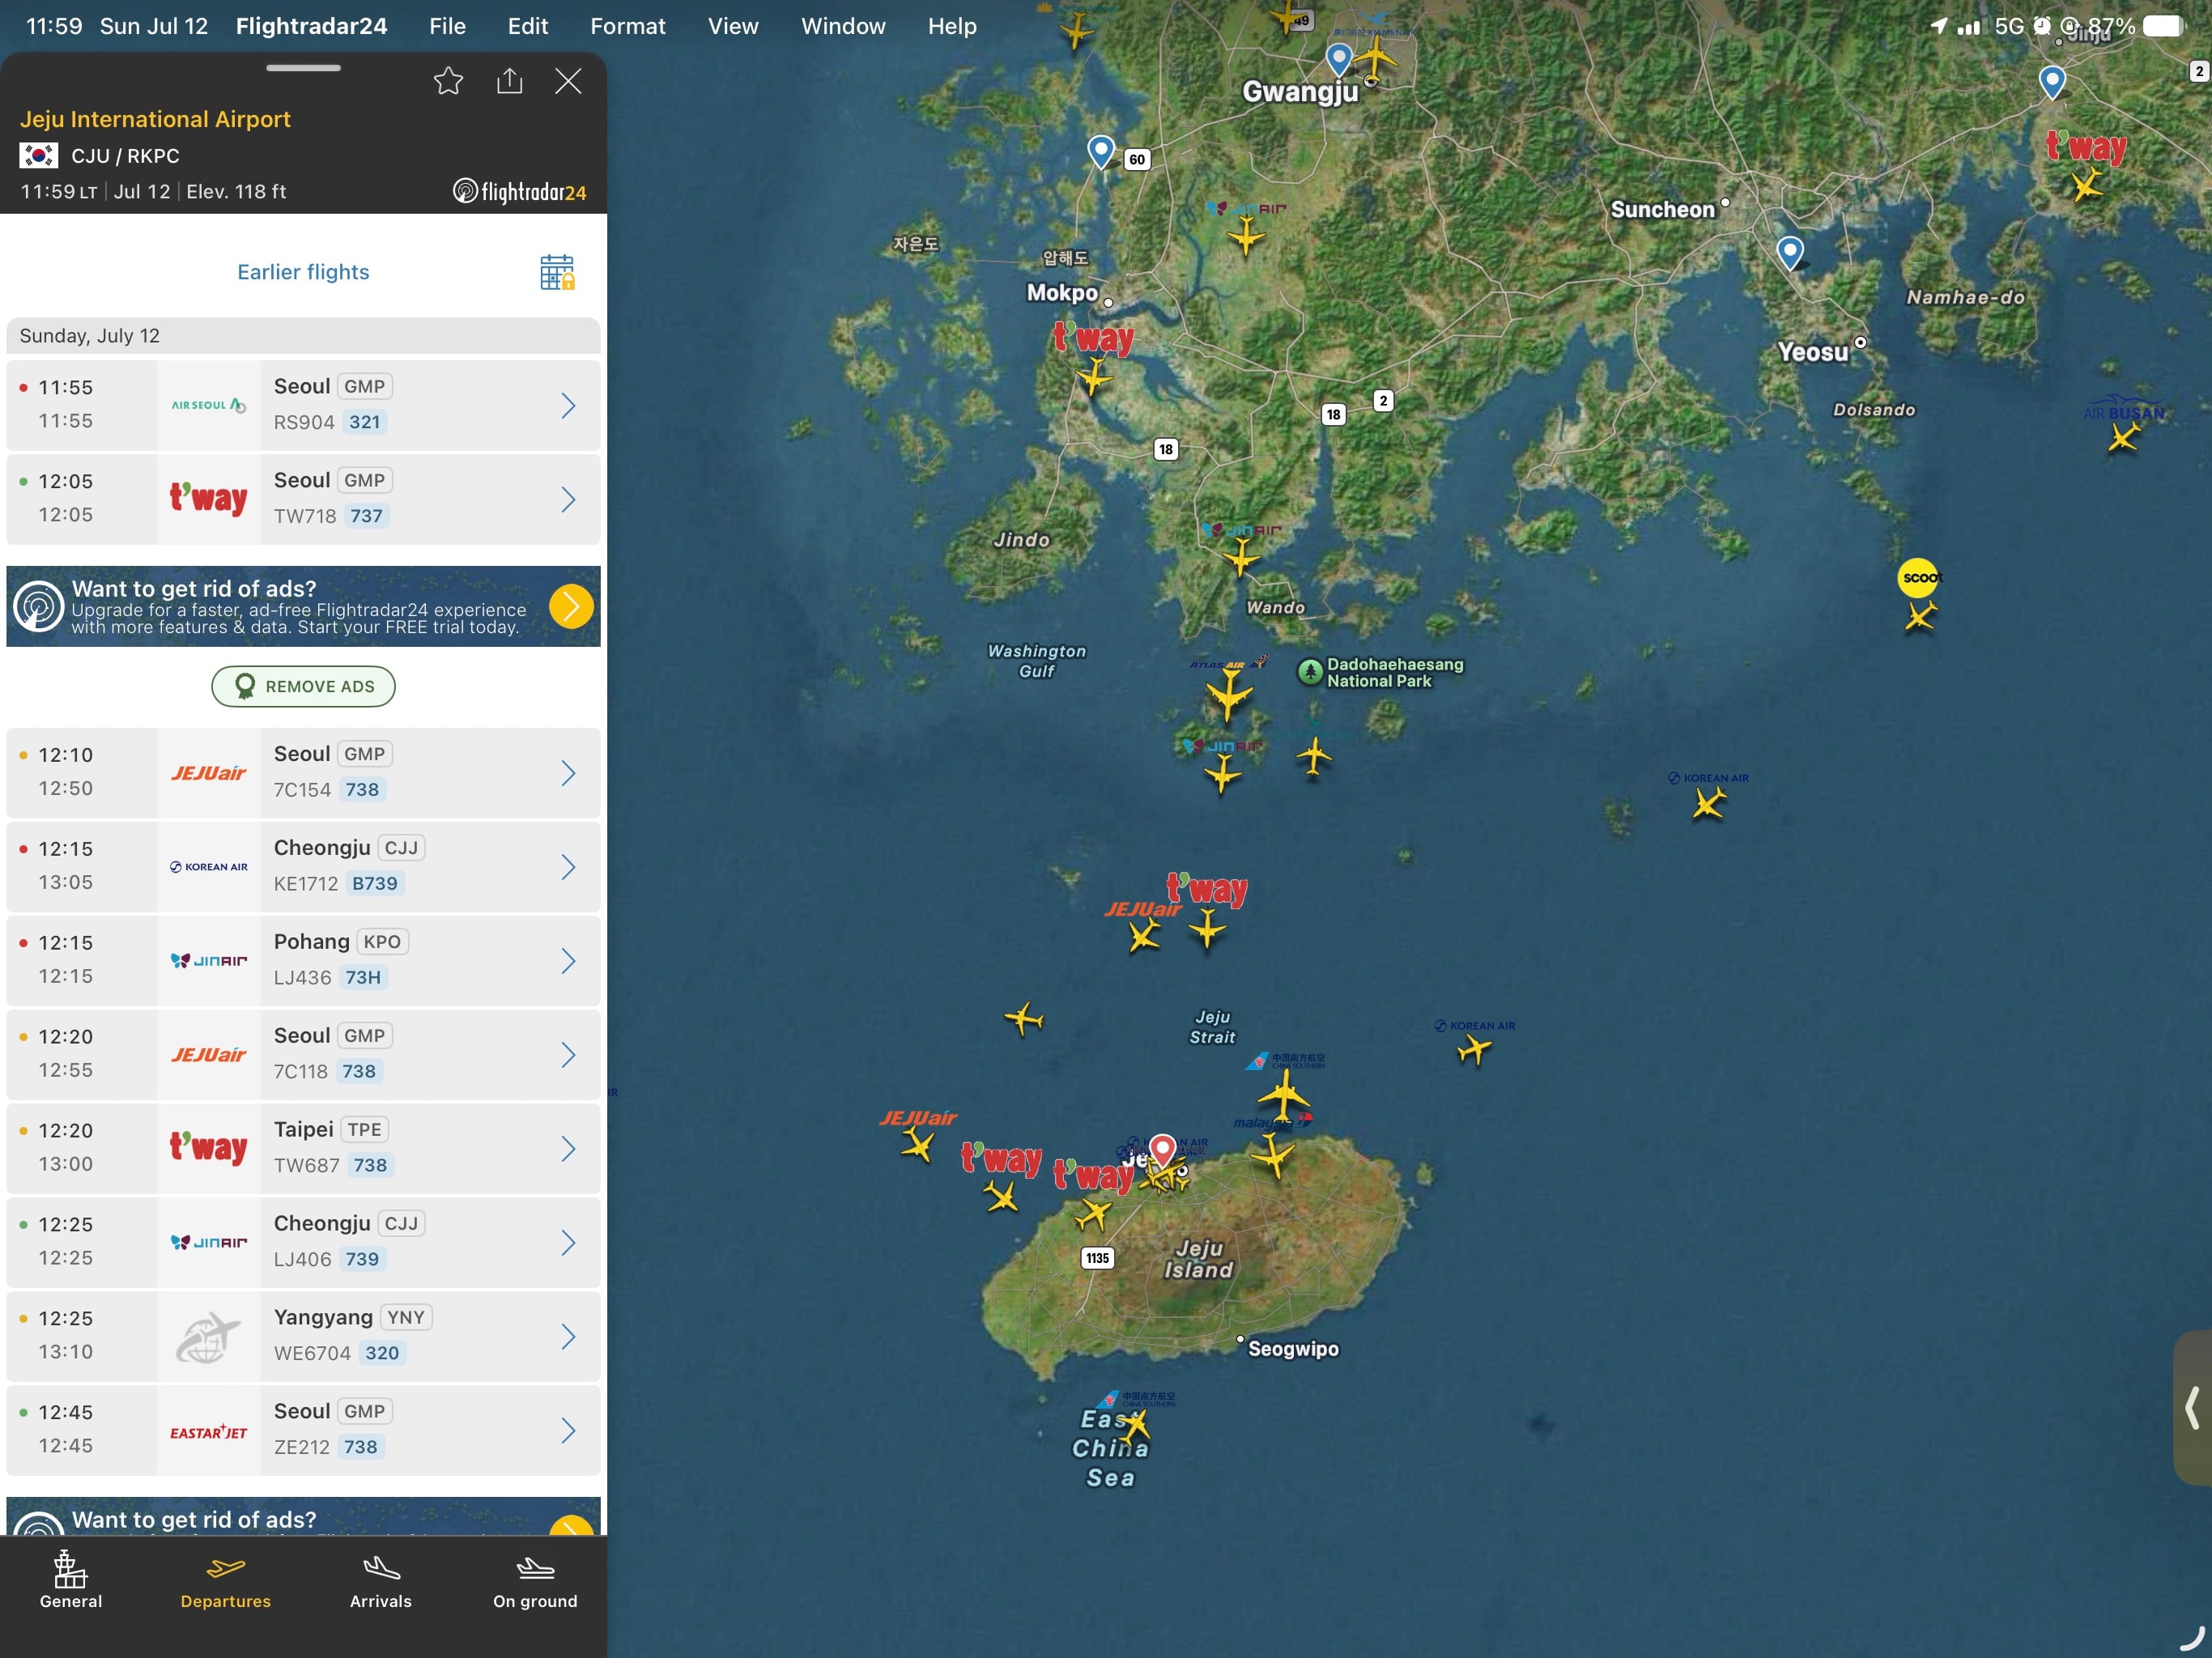The image size is (2212, 1658).
Task: Click the Earlier flights link
Action: coord(303,272)
